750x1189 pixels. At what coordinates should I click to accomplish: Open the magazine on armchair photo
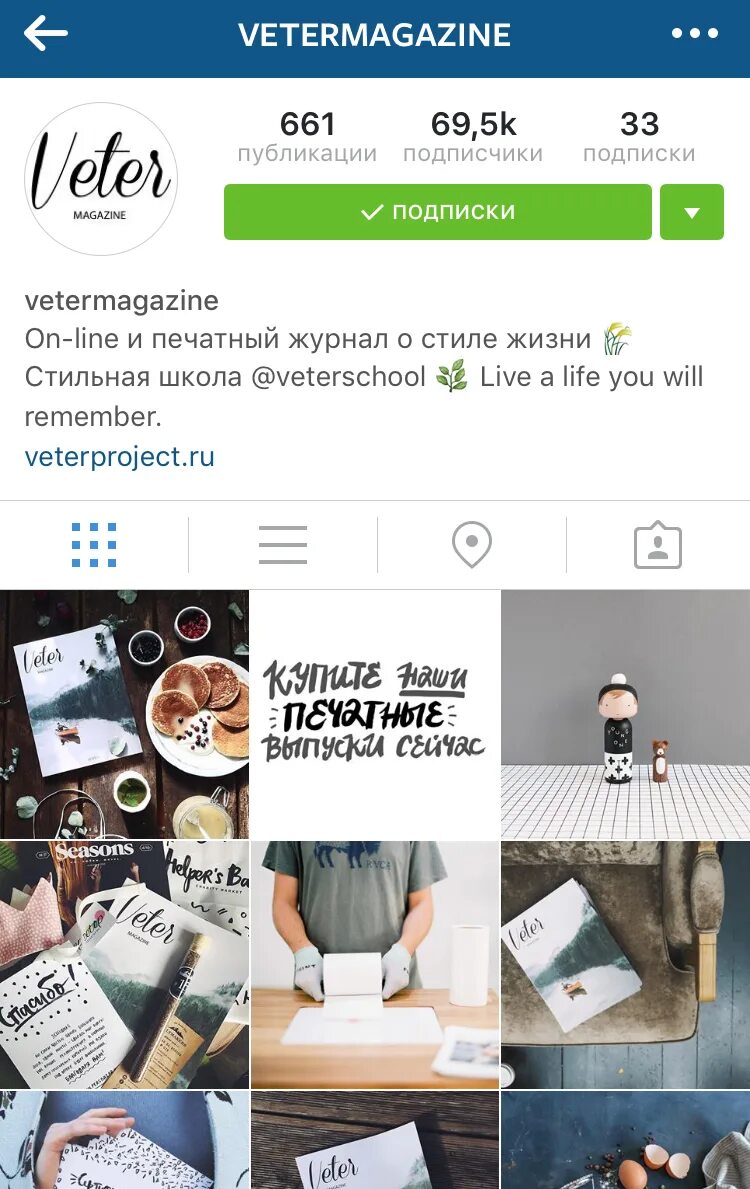click(626, 965)
